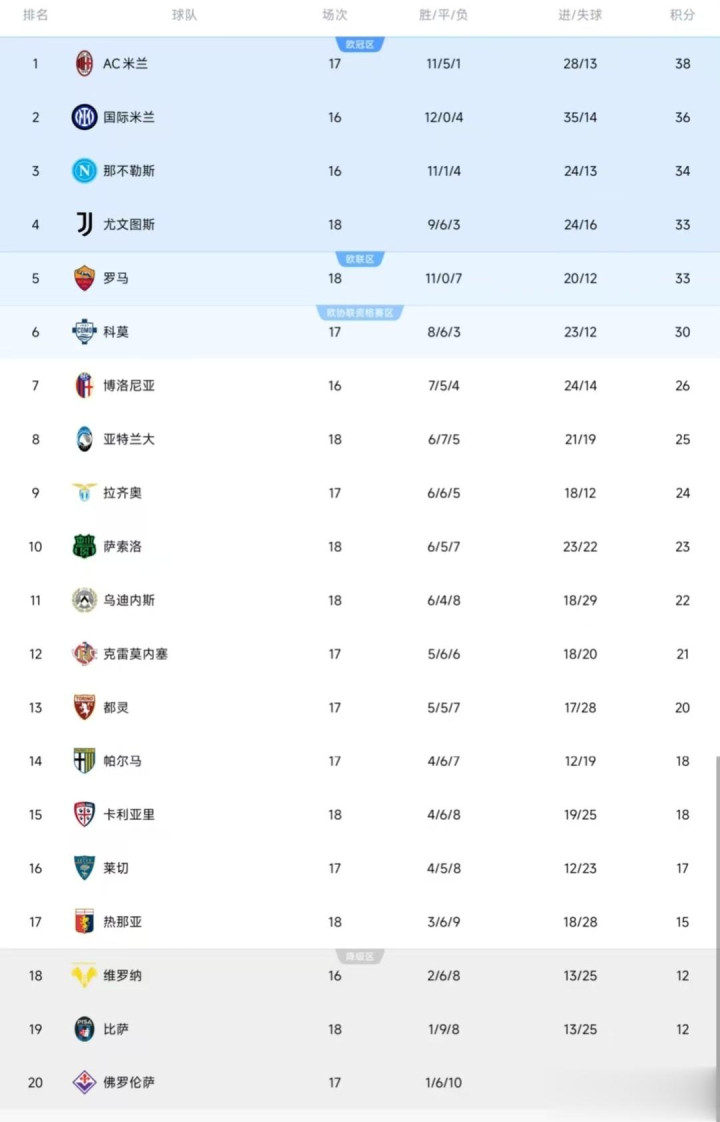This screenshot has height=1122, width=720.
Task: Click the 佛罗伦萨 purple club crest
Action: (84, 1082)
